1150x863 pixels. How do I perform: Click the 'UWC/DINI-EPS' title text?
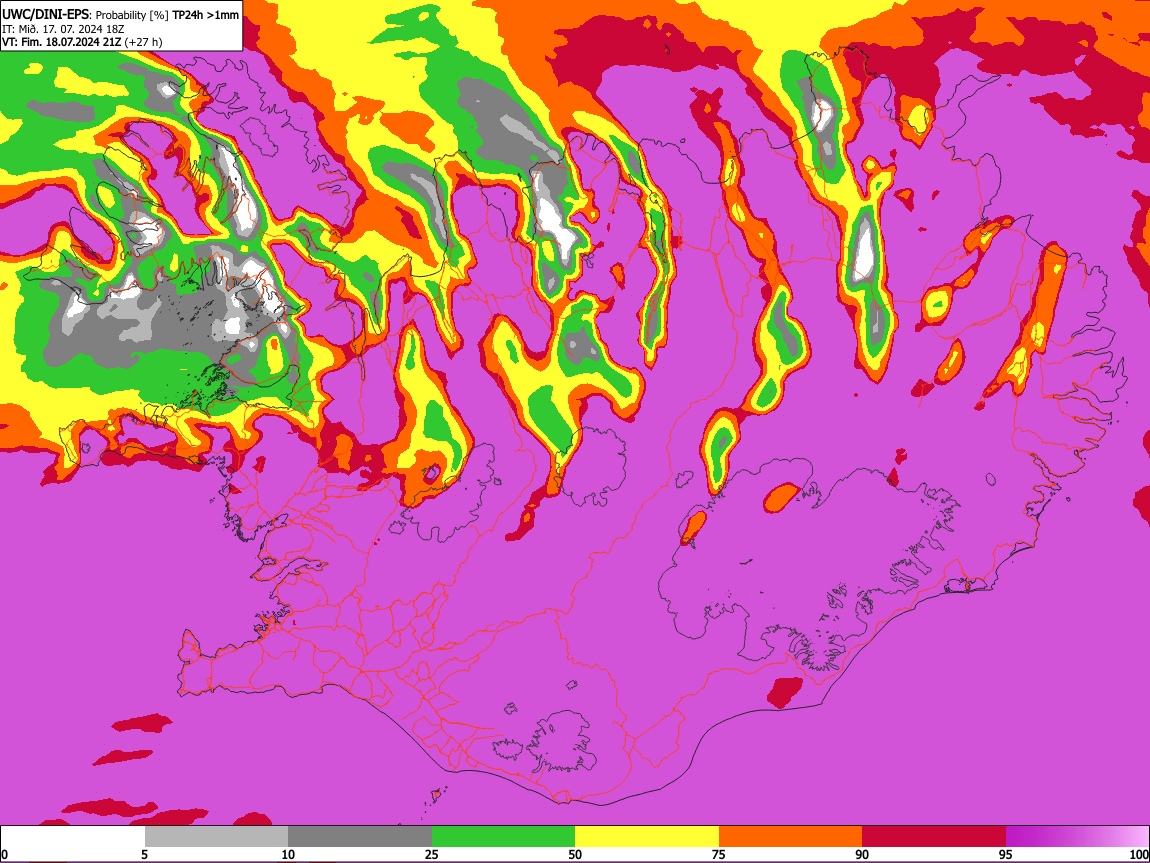45,15
